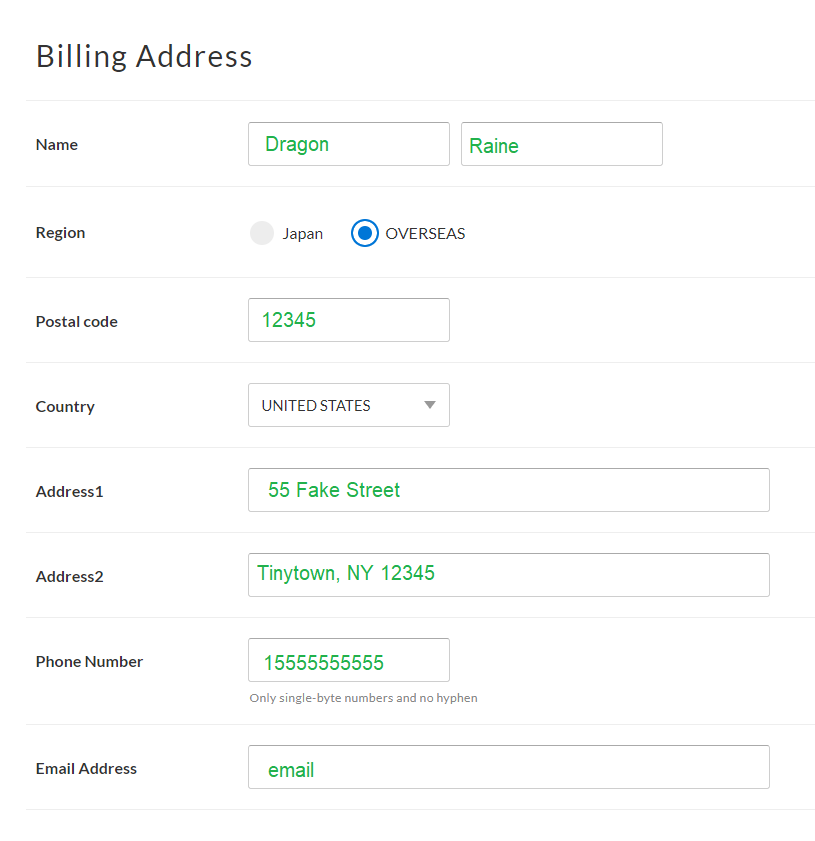Click the Name field label
Image resolution: width=815 pixels, height=841 pixels.
[57, 144]
